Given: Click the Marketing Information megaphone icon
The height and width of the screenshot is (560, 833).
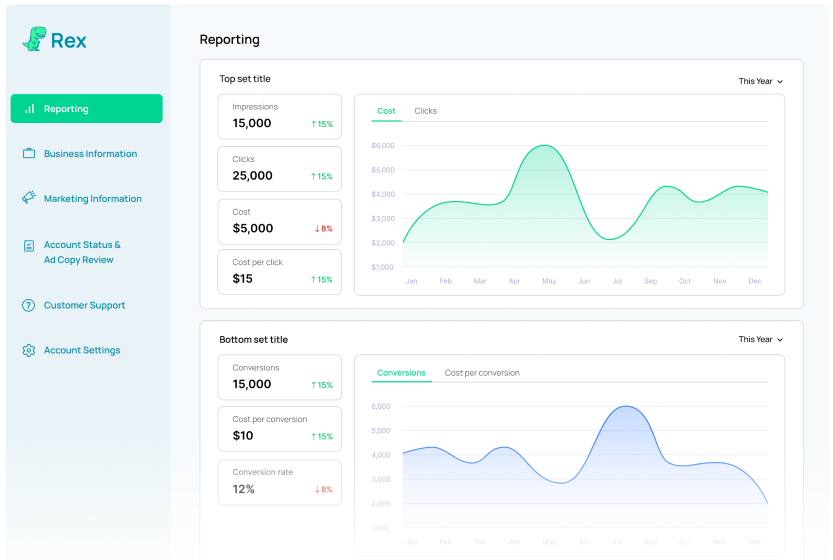Looking at the screenshot, I should [29, 198].
